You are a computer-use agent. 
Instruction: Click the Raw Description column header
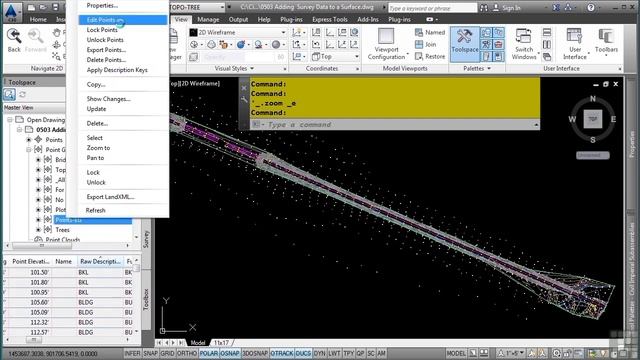tap(100, 261)
